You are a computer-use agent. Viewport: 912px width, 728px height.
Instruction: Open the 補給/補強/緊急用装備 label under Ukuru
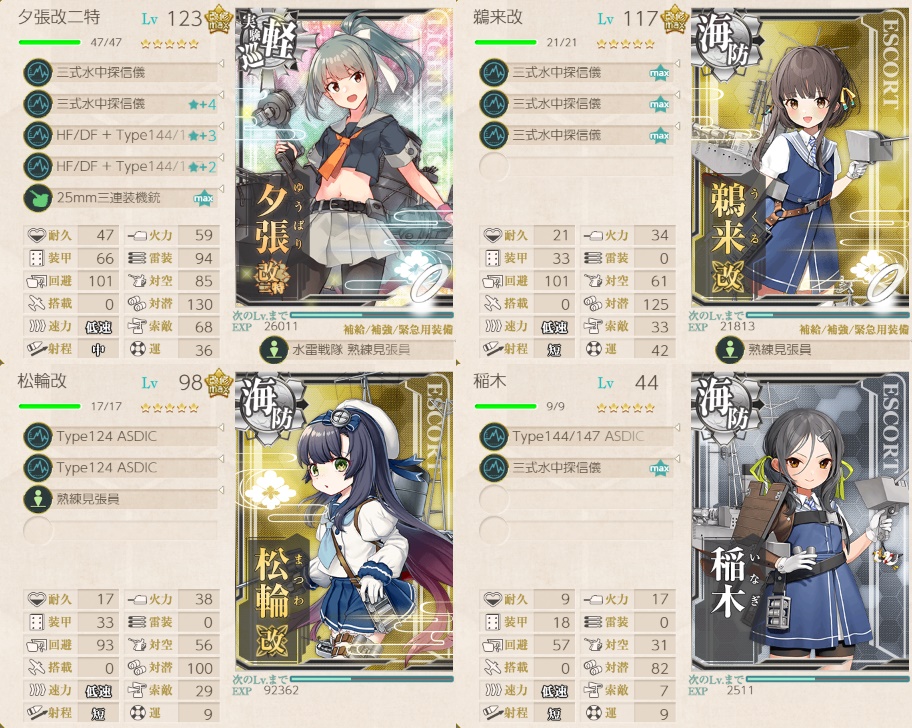pos(854,330)
